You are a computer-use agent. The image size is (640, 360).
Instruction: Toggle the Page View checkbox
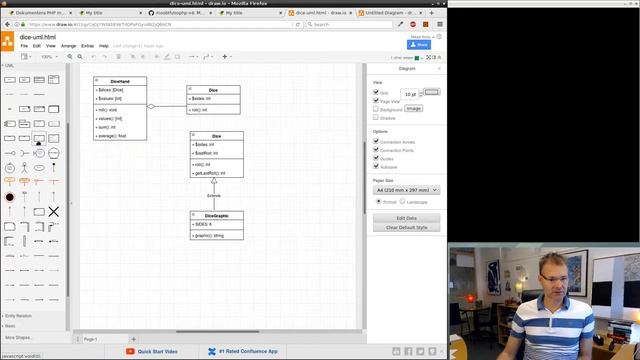(x=376, y=100)
